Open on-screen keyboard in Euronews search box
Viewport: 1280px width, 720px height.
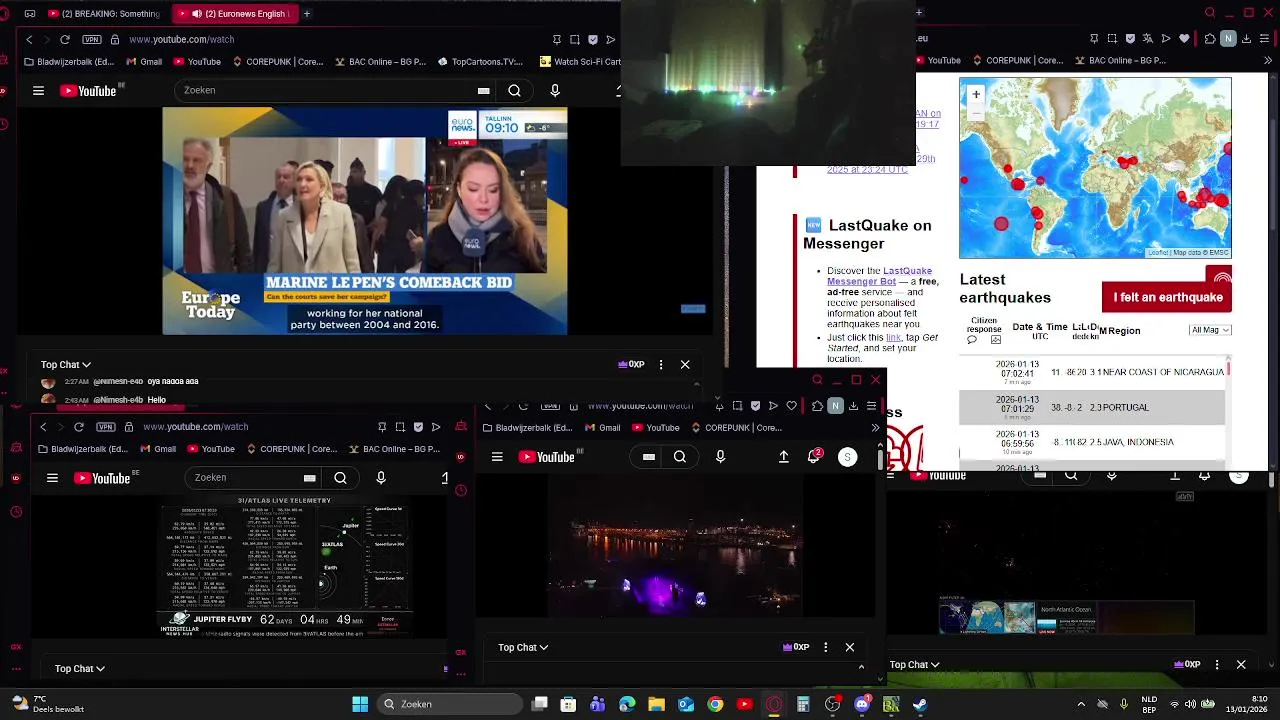pyautogui.click(x=484, y=91)
